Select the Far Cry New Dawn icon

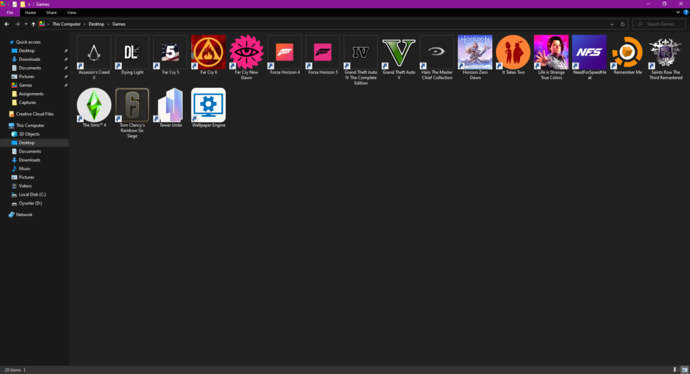246,52
